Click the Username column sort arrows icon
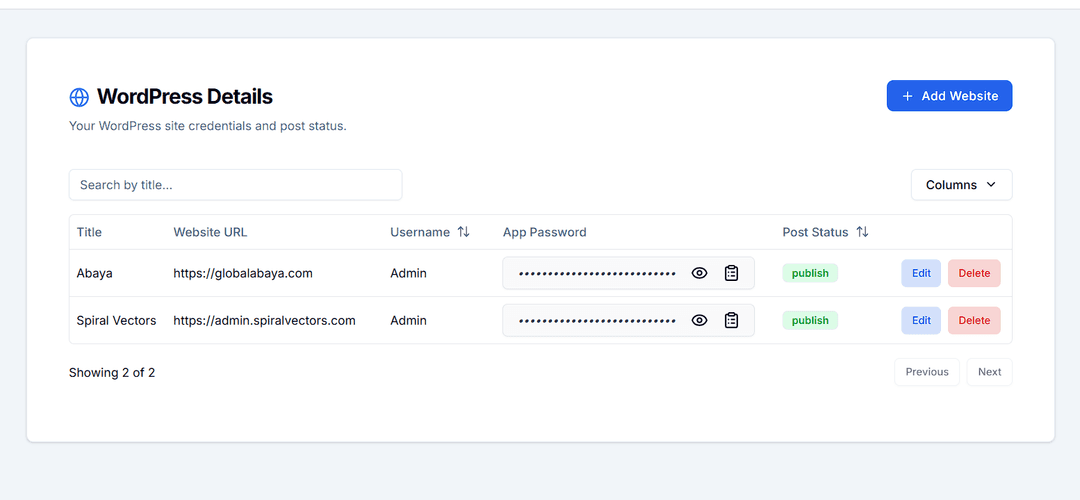The image size is (1080, 500). click(463, 232)
